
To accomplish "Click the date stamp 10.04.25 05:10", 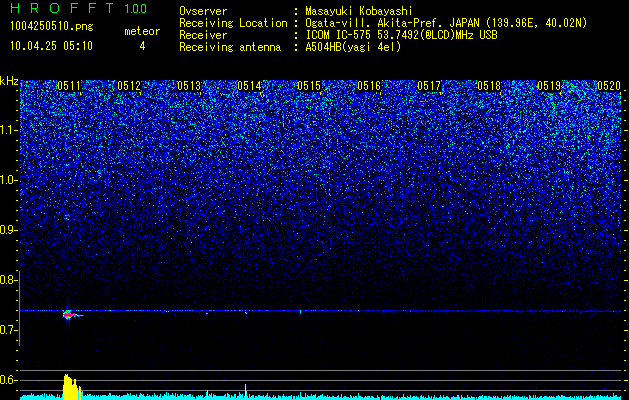I will click(x=51, y=46).
